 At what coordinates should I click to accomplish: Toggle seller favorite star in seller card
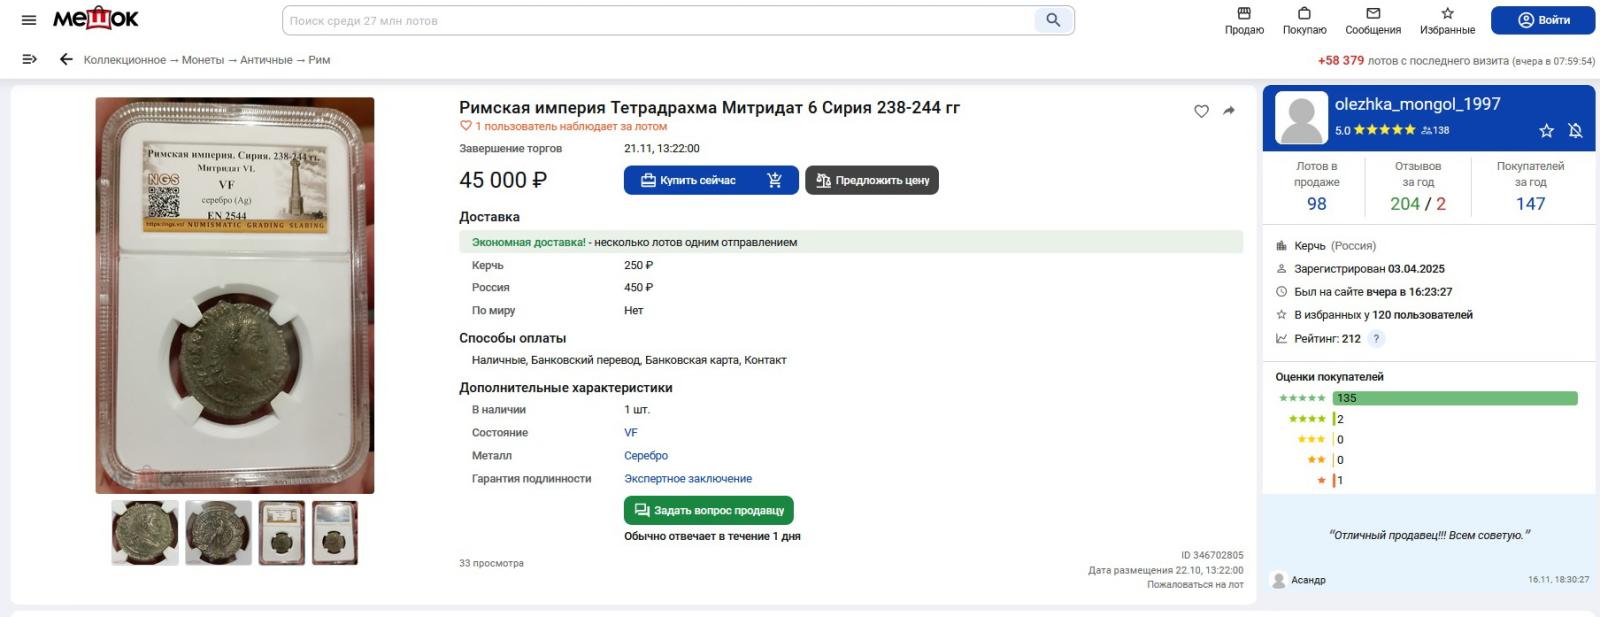(x=1546, y=131)
